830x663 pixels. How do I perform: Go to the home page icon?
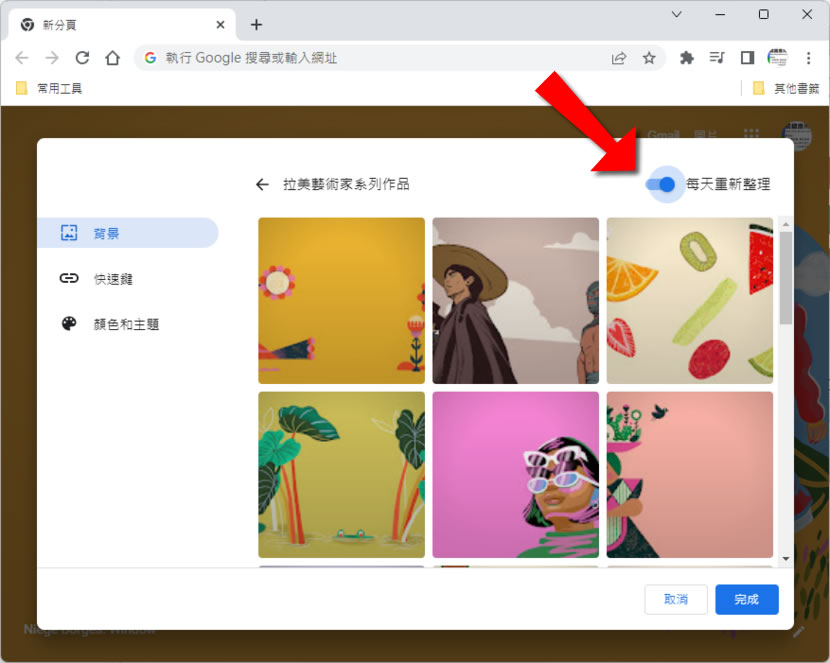112,58
